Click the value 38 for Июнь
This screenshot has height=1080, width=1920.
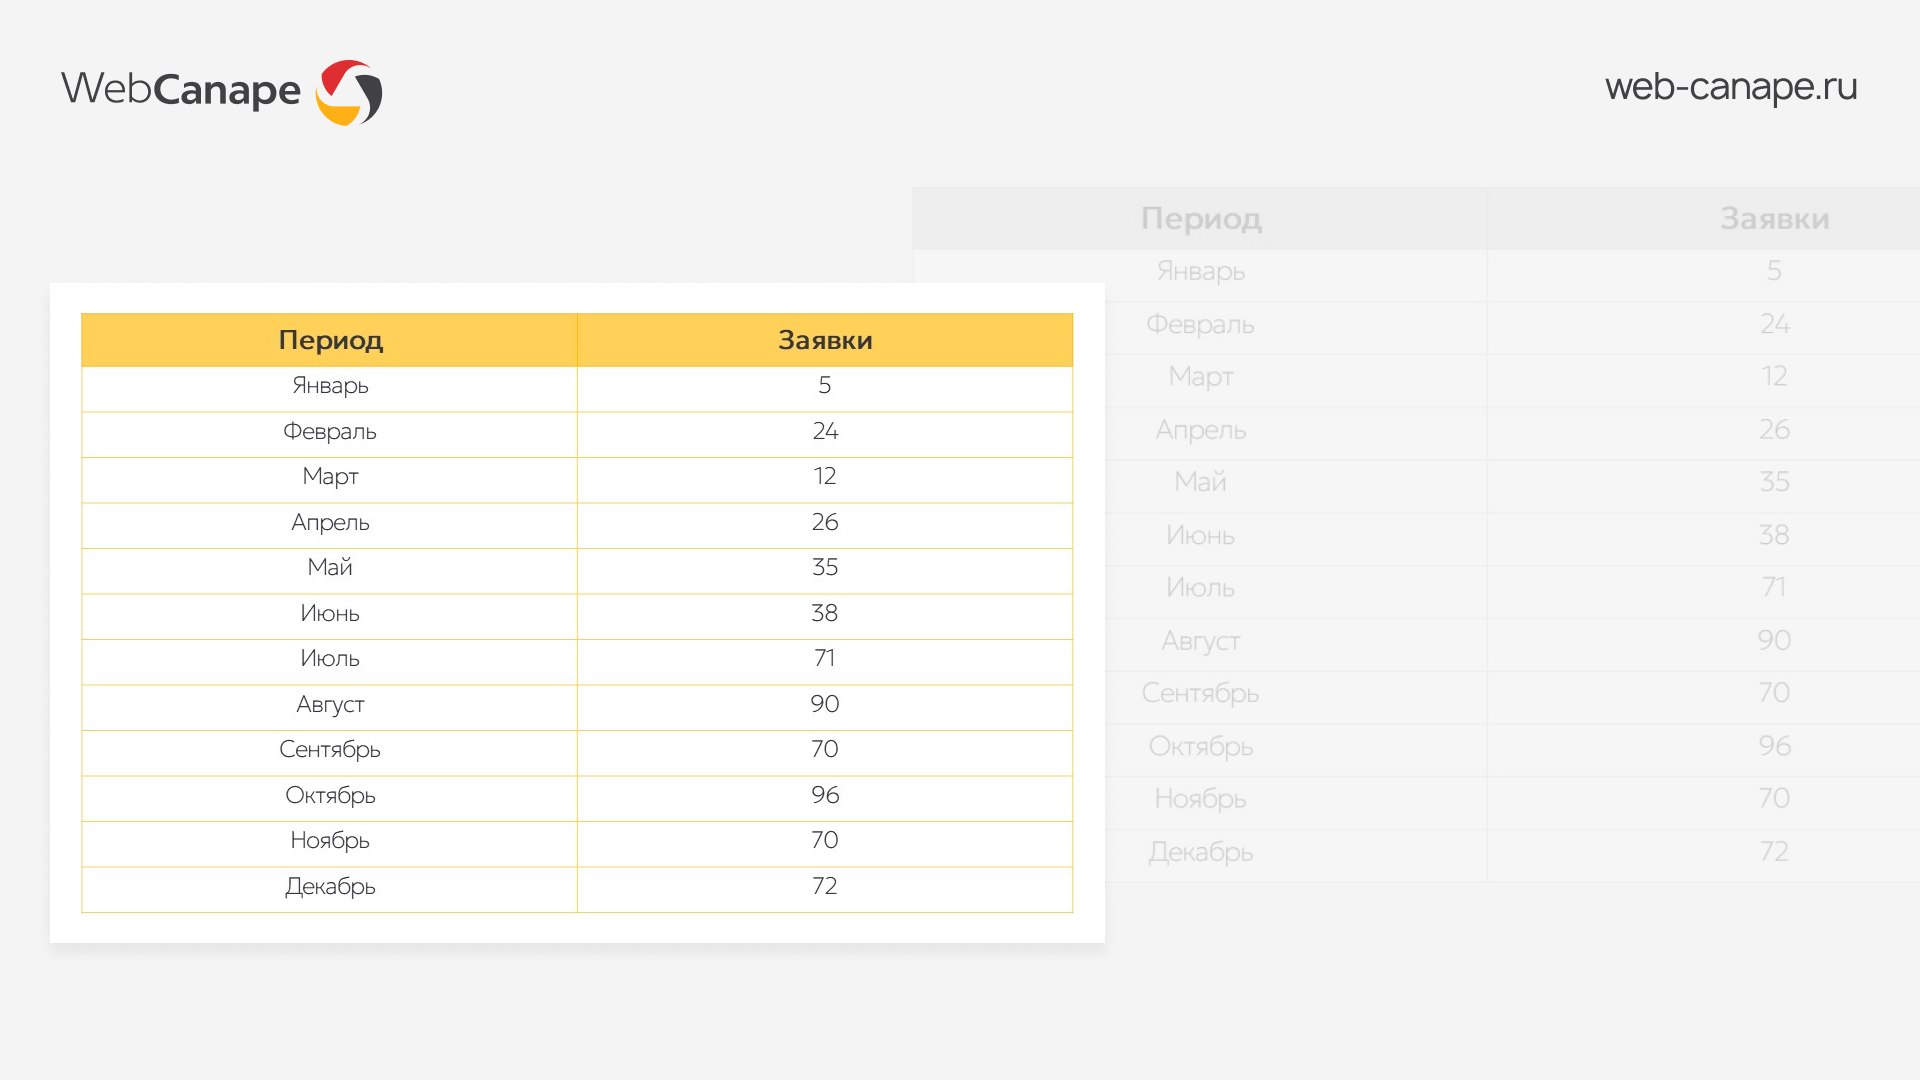tap(825, 614)
